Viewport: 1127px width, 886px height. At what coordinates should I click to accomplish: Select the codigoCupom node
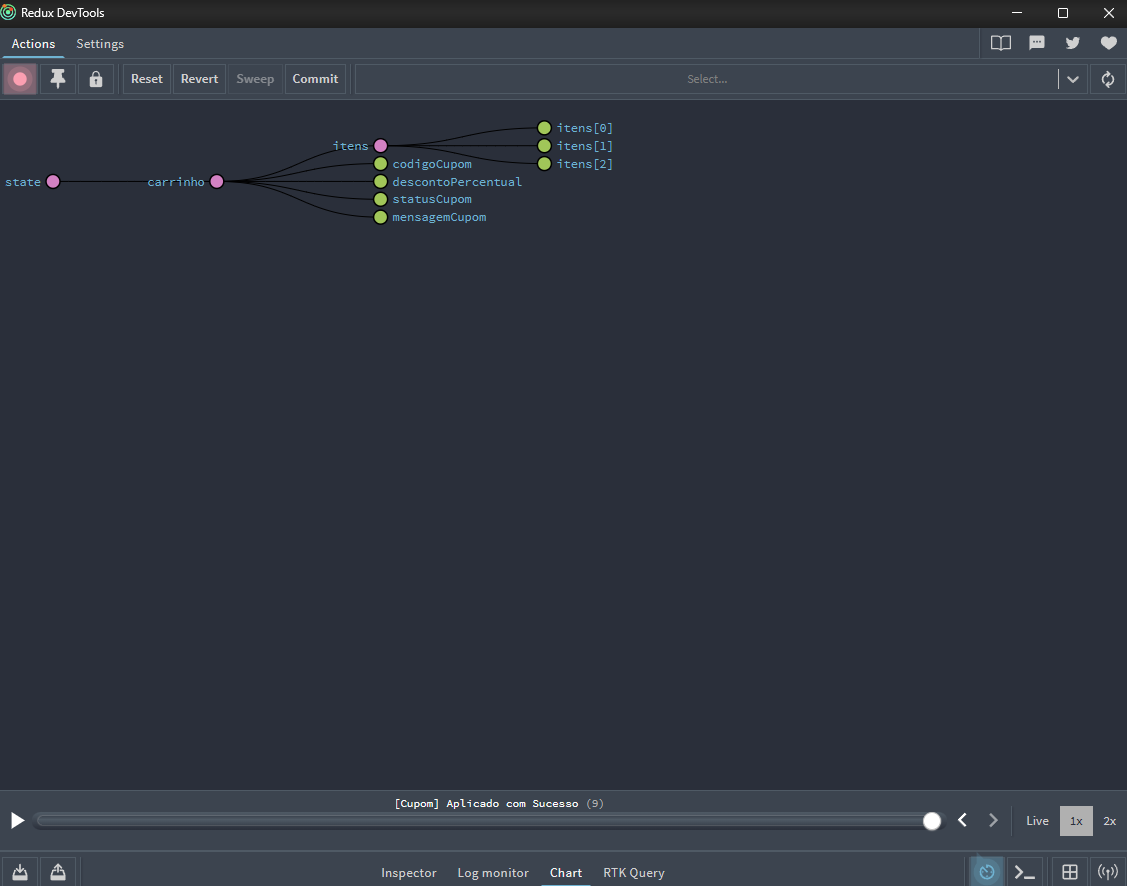(381, 164)
